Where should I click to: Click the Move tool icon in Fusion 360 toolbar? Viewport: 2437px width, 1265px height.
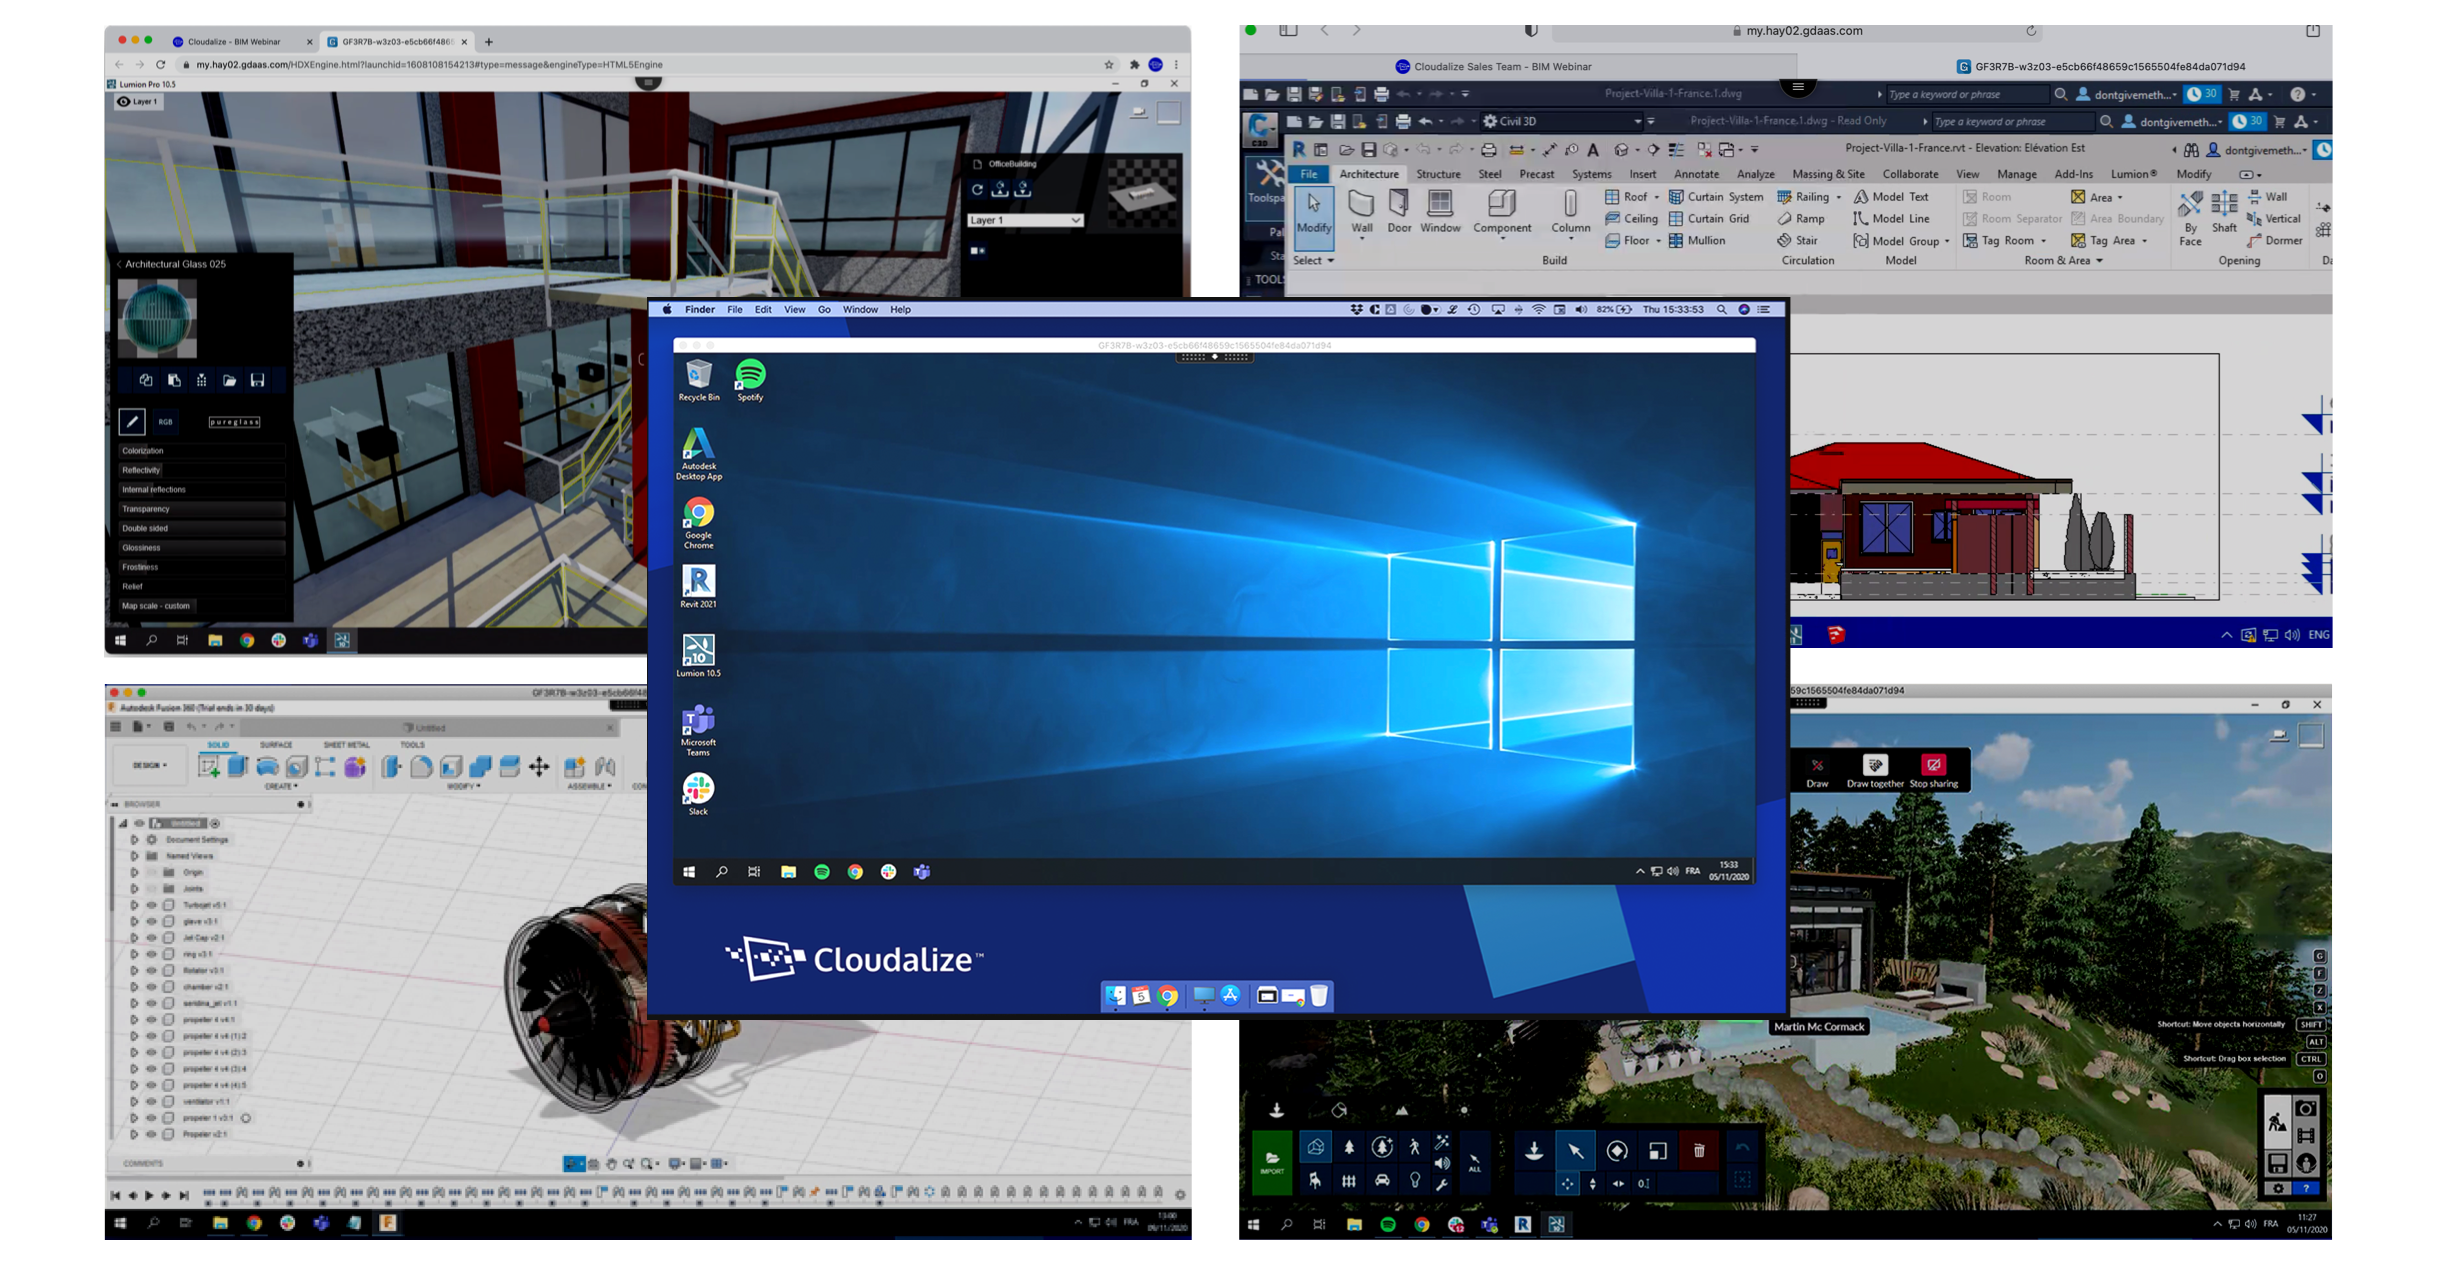click(x=539, y=766)
